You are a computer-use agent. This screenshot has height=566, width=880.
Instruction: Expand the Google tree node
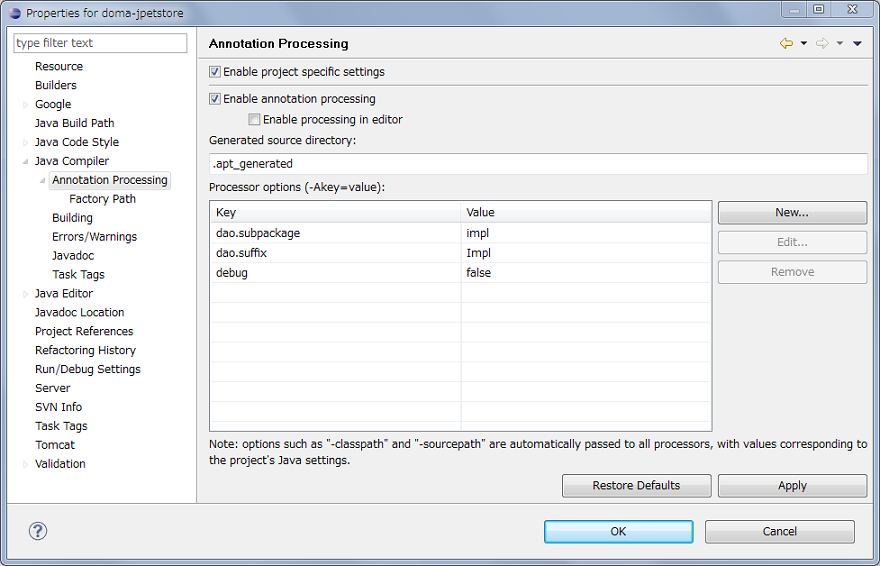pos(25,104)
